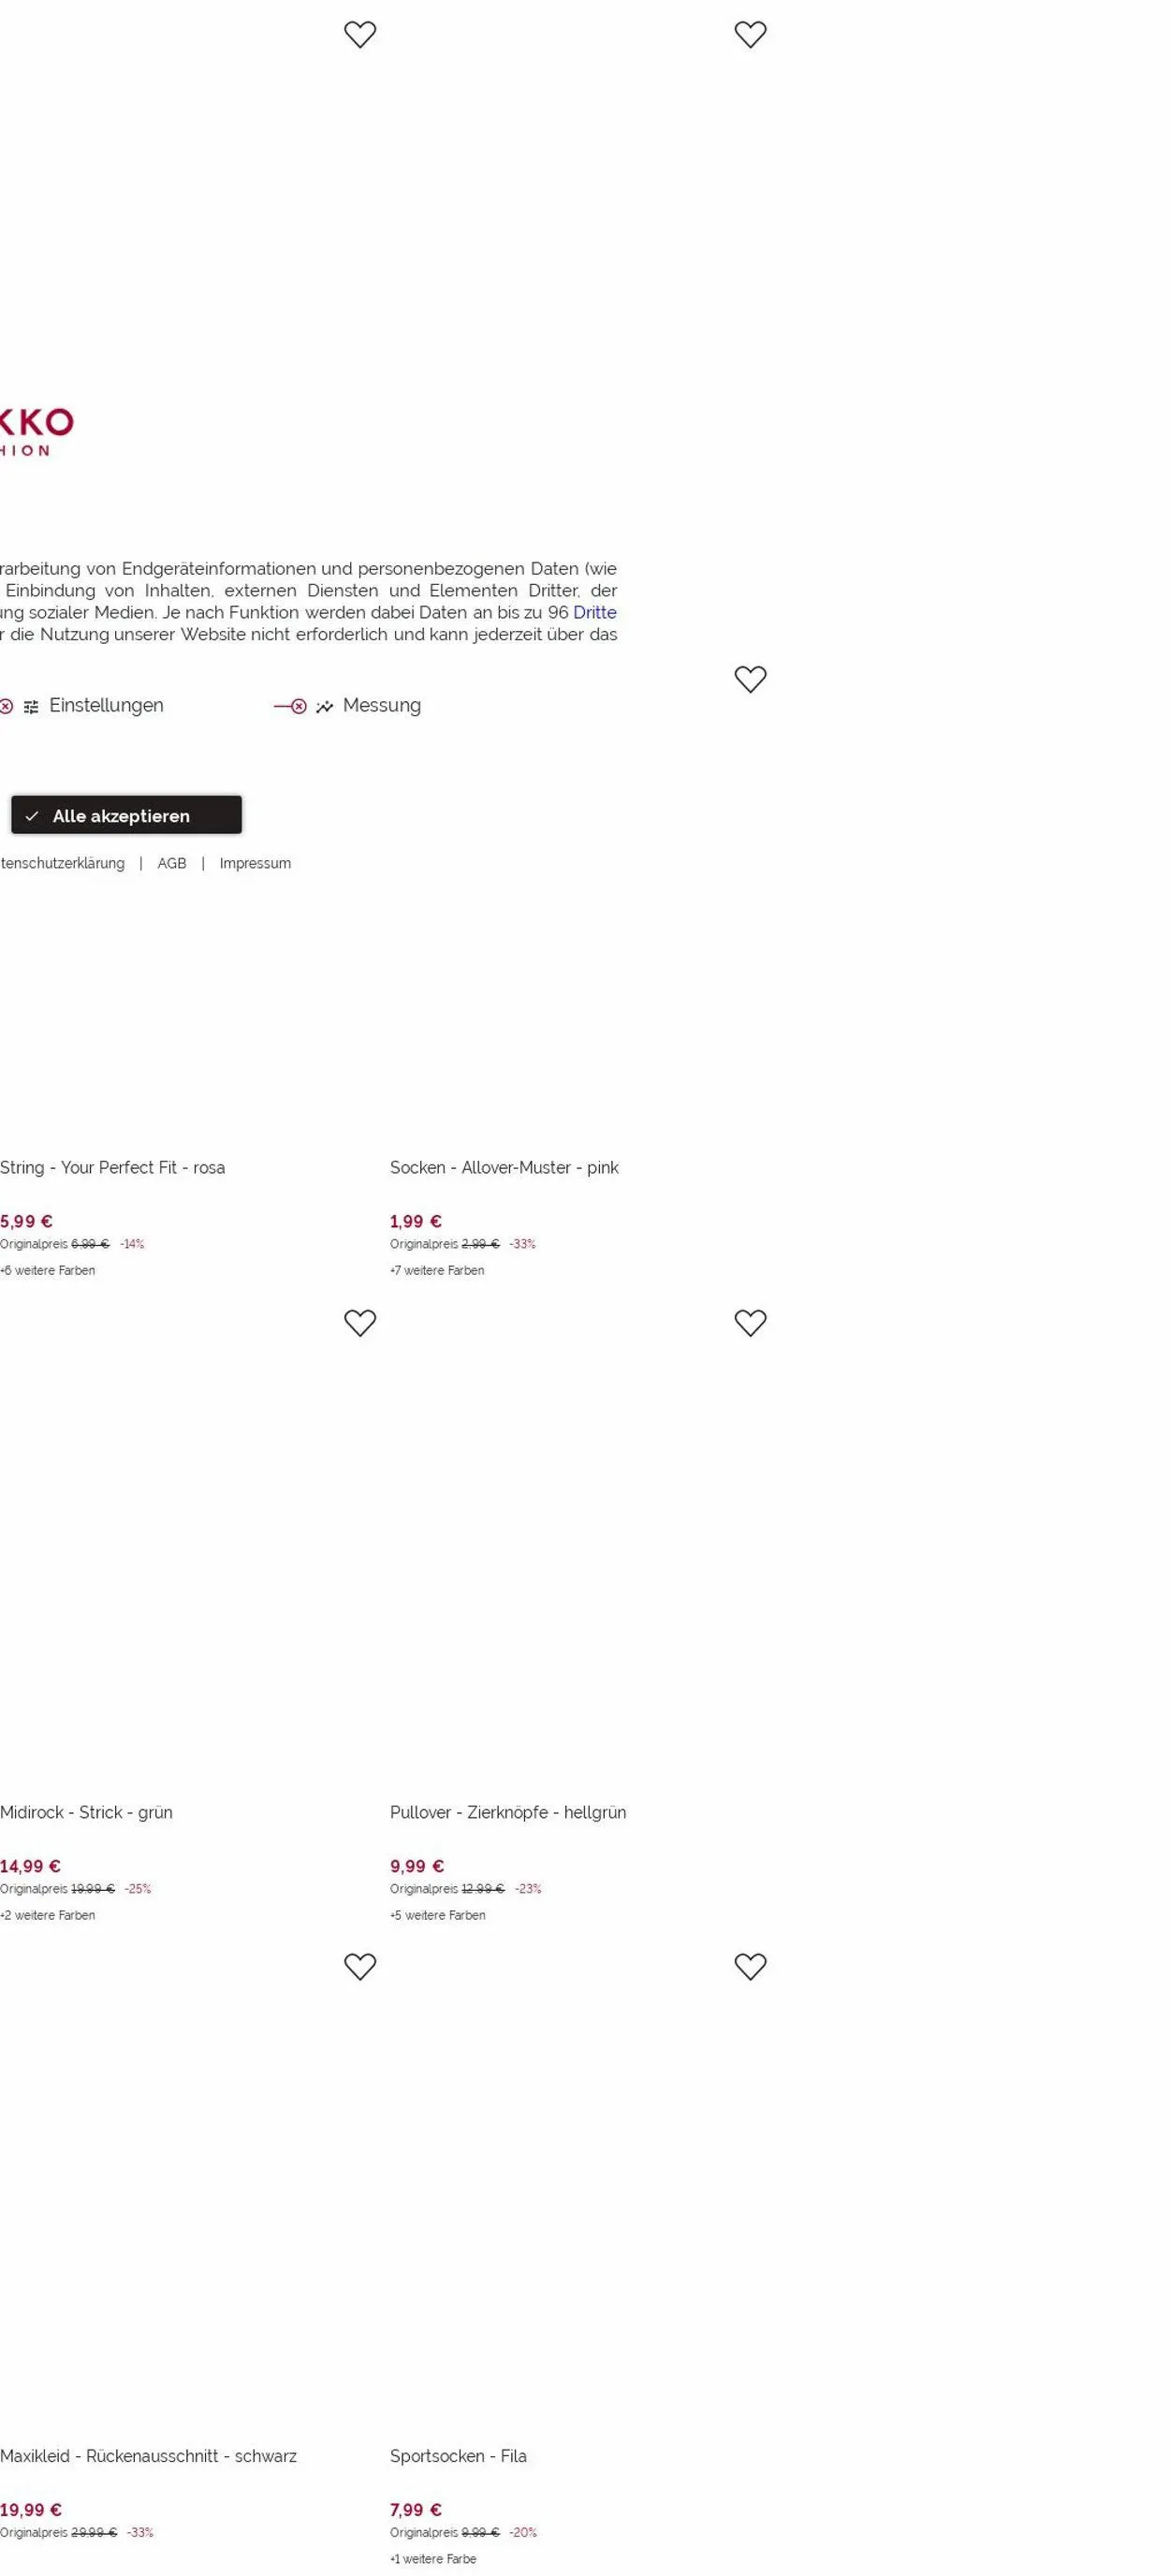Click the Einstellungen sliders icon
The height and width of the screenshot is (2576, 1170).
pyautogui.click(x=31, y=707)
